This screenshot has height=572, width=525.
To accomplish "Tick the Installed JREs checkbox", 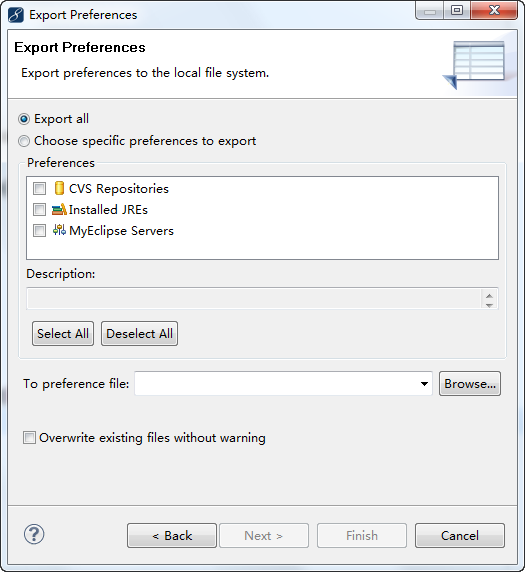I will [x=39, y=209].
